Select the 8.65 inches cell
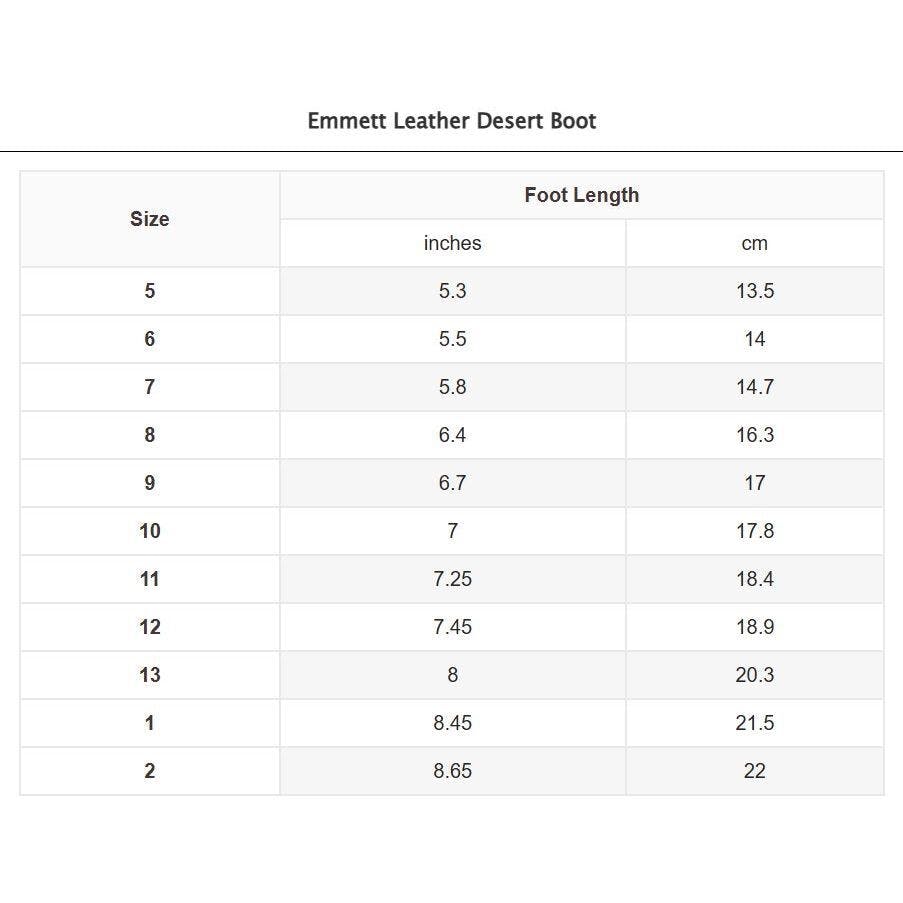This screenshot has height=903, width=903. tap(453, 771)
